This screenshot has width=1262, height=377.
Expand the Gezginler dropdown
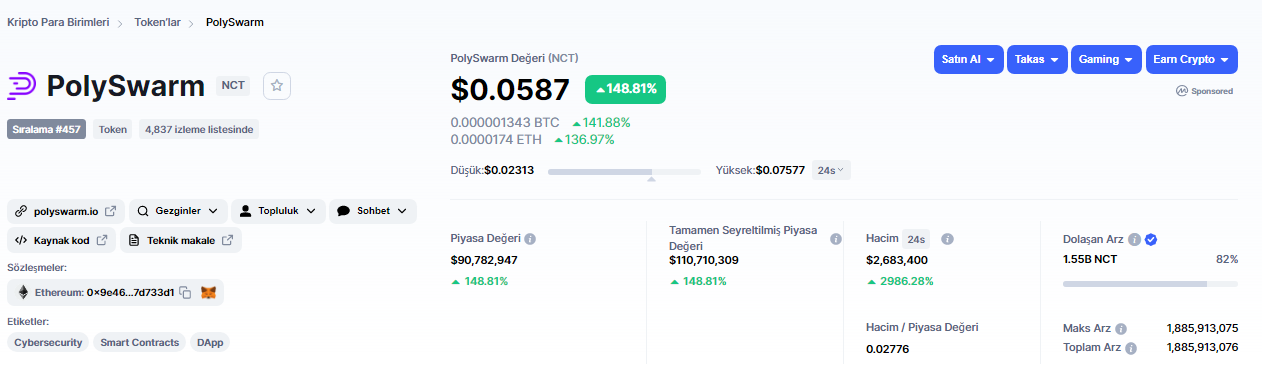(177, 211)
